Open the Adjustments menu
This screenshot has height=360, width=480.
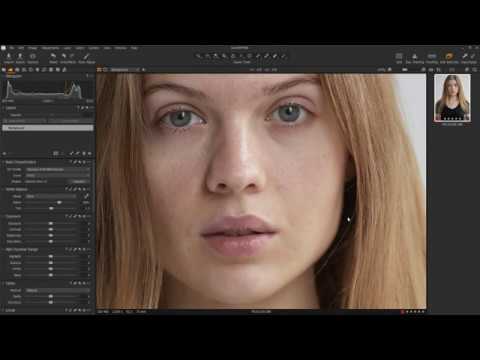(50, 48)
